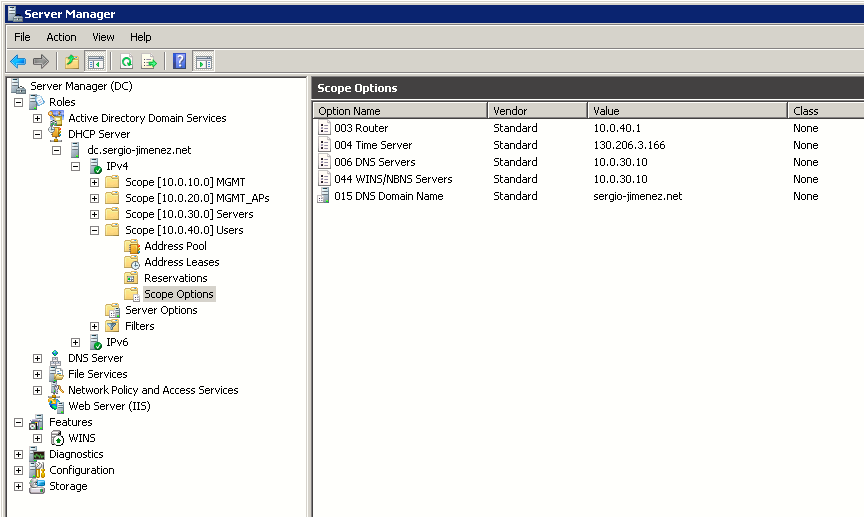Click router value 10.0.40.1
Image resolution: width=864 pixels, height=517 pixels.
(x=617, y=128)
